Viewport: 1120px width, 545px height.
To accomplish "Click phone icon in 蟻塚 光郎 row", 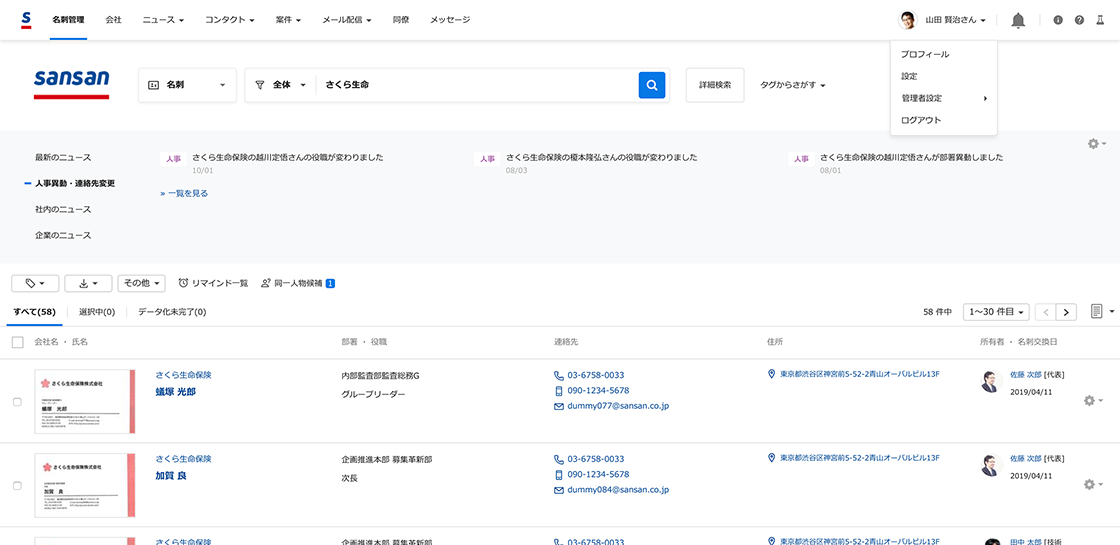I will 559,375.
